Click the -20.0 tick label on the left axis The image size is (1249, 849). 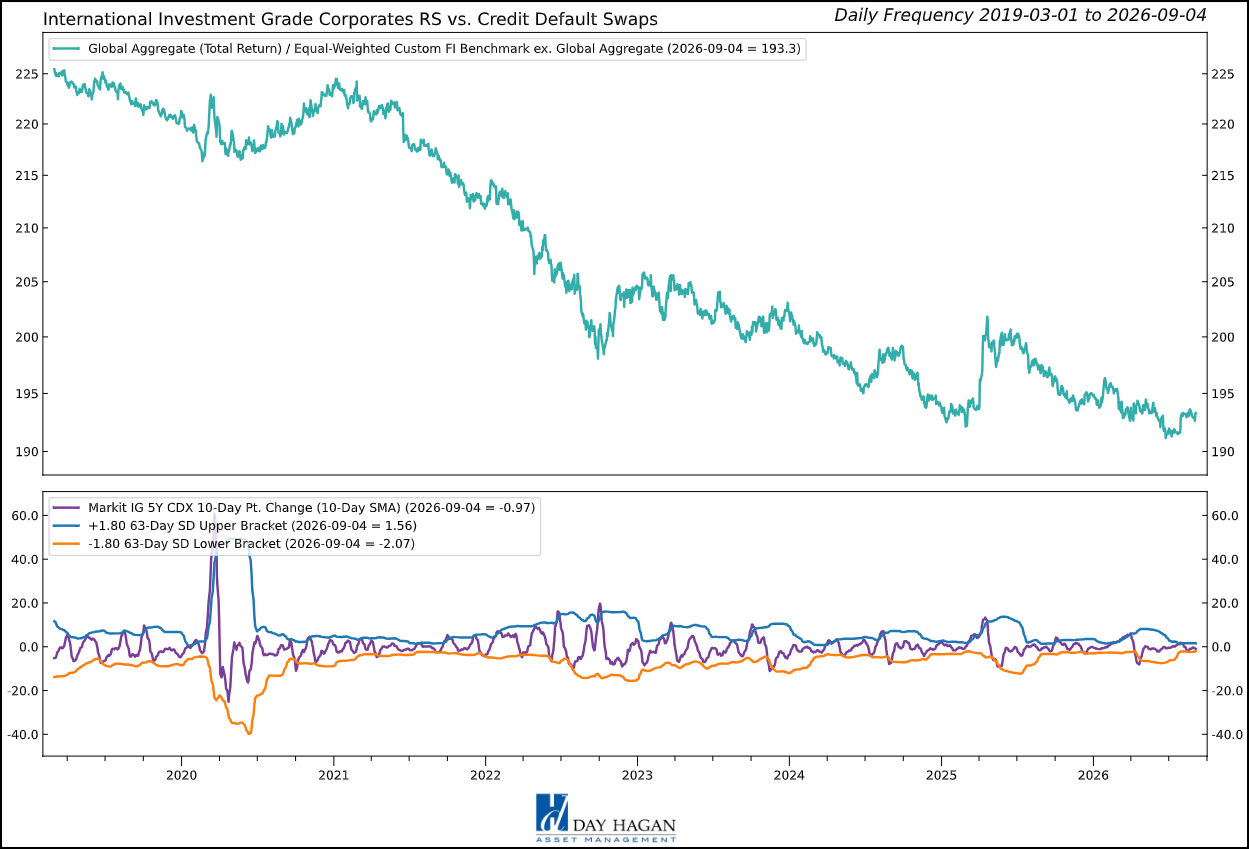(x=22, y=691)
